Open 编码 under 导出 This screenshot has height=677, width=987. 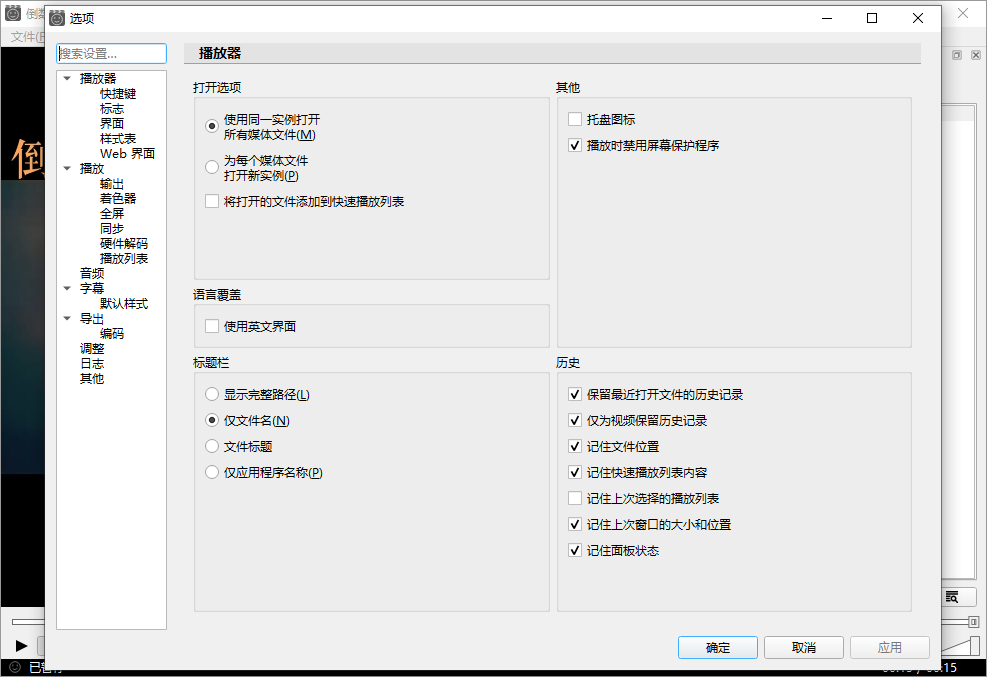(111, 333)
